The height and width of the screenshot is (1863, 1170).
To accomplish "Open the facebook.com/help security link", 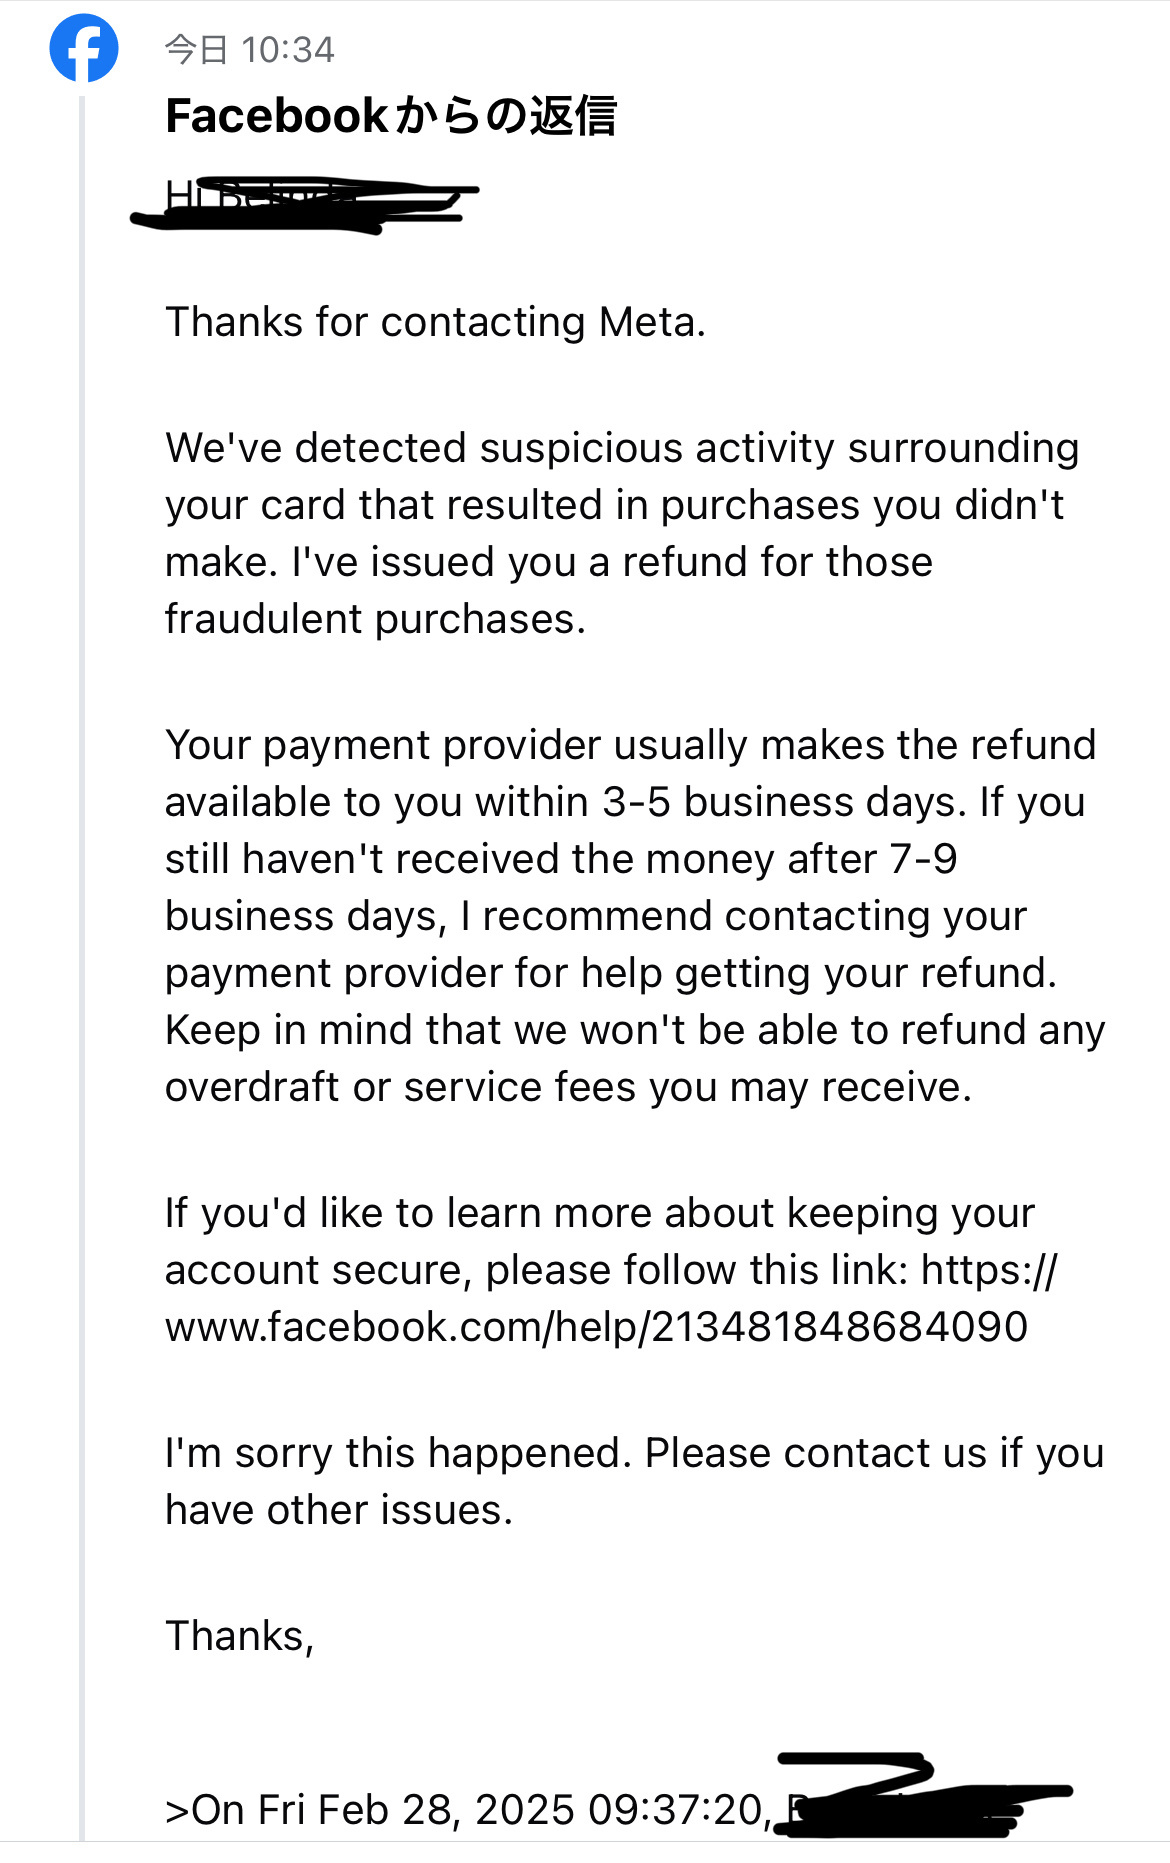I will click(610, 1298).
